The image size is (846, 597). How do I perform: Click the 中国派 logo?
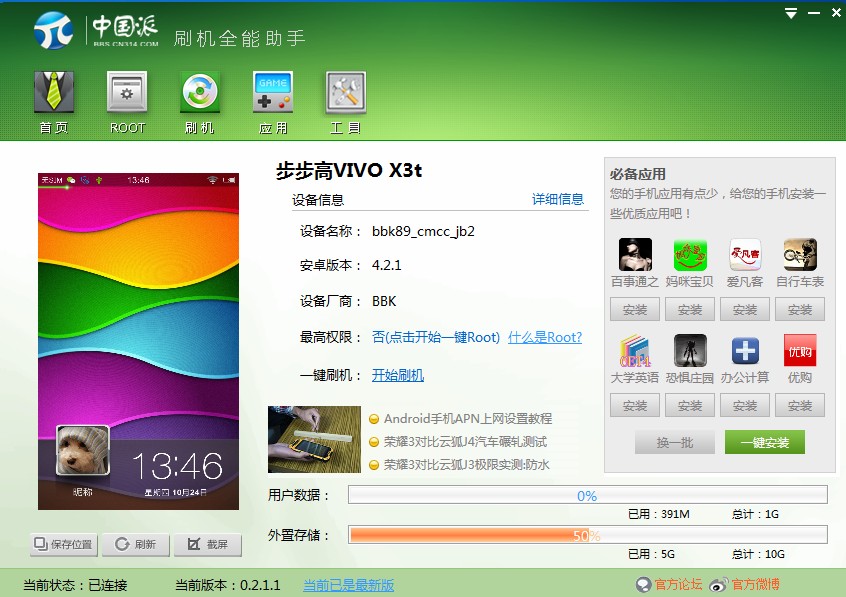(x=97, y=30)
